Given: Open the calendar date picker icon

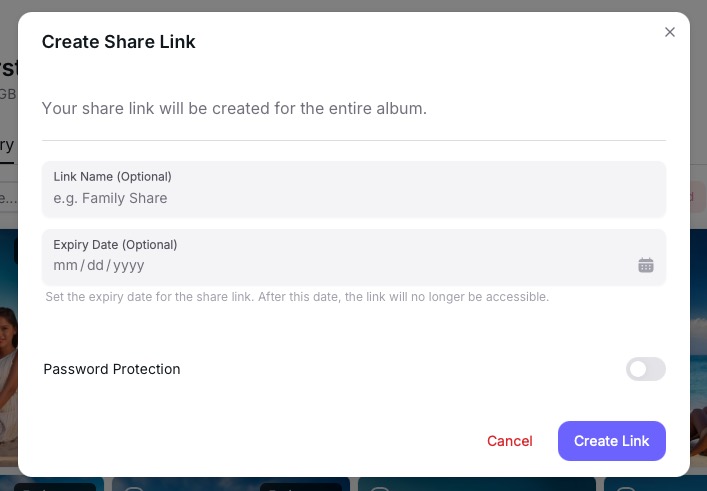Looking at the screenshot, I should 646,265.
